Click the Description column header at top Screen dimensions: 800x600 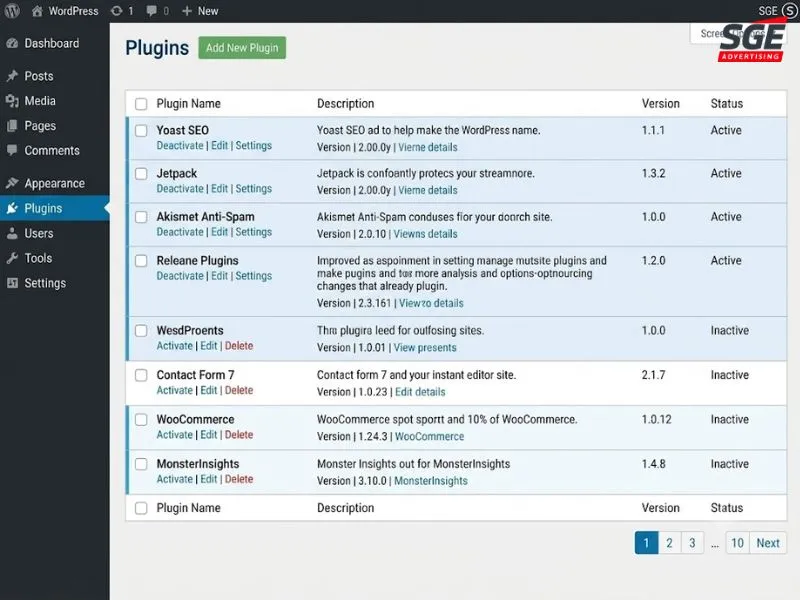point(345,104)
